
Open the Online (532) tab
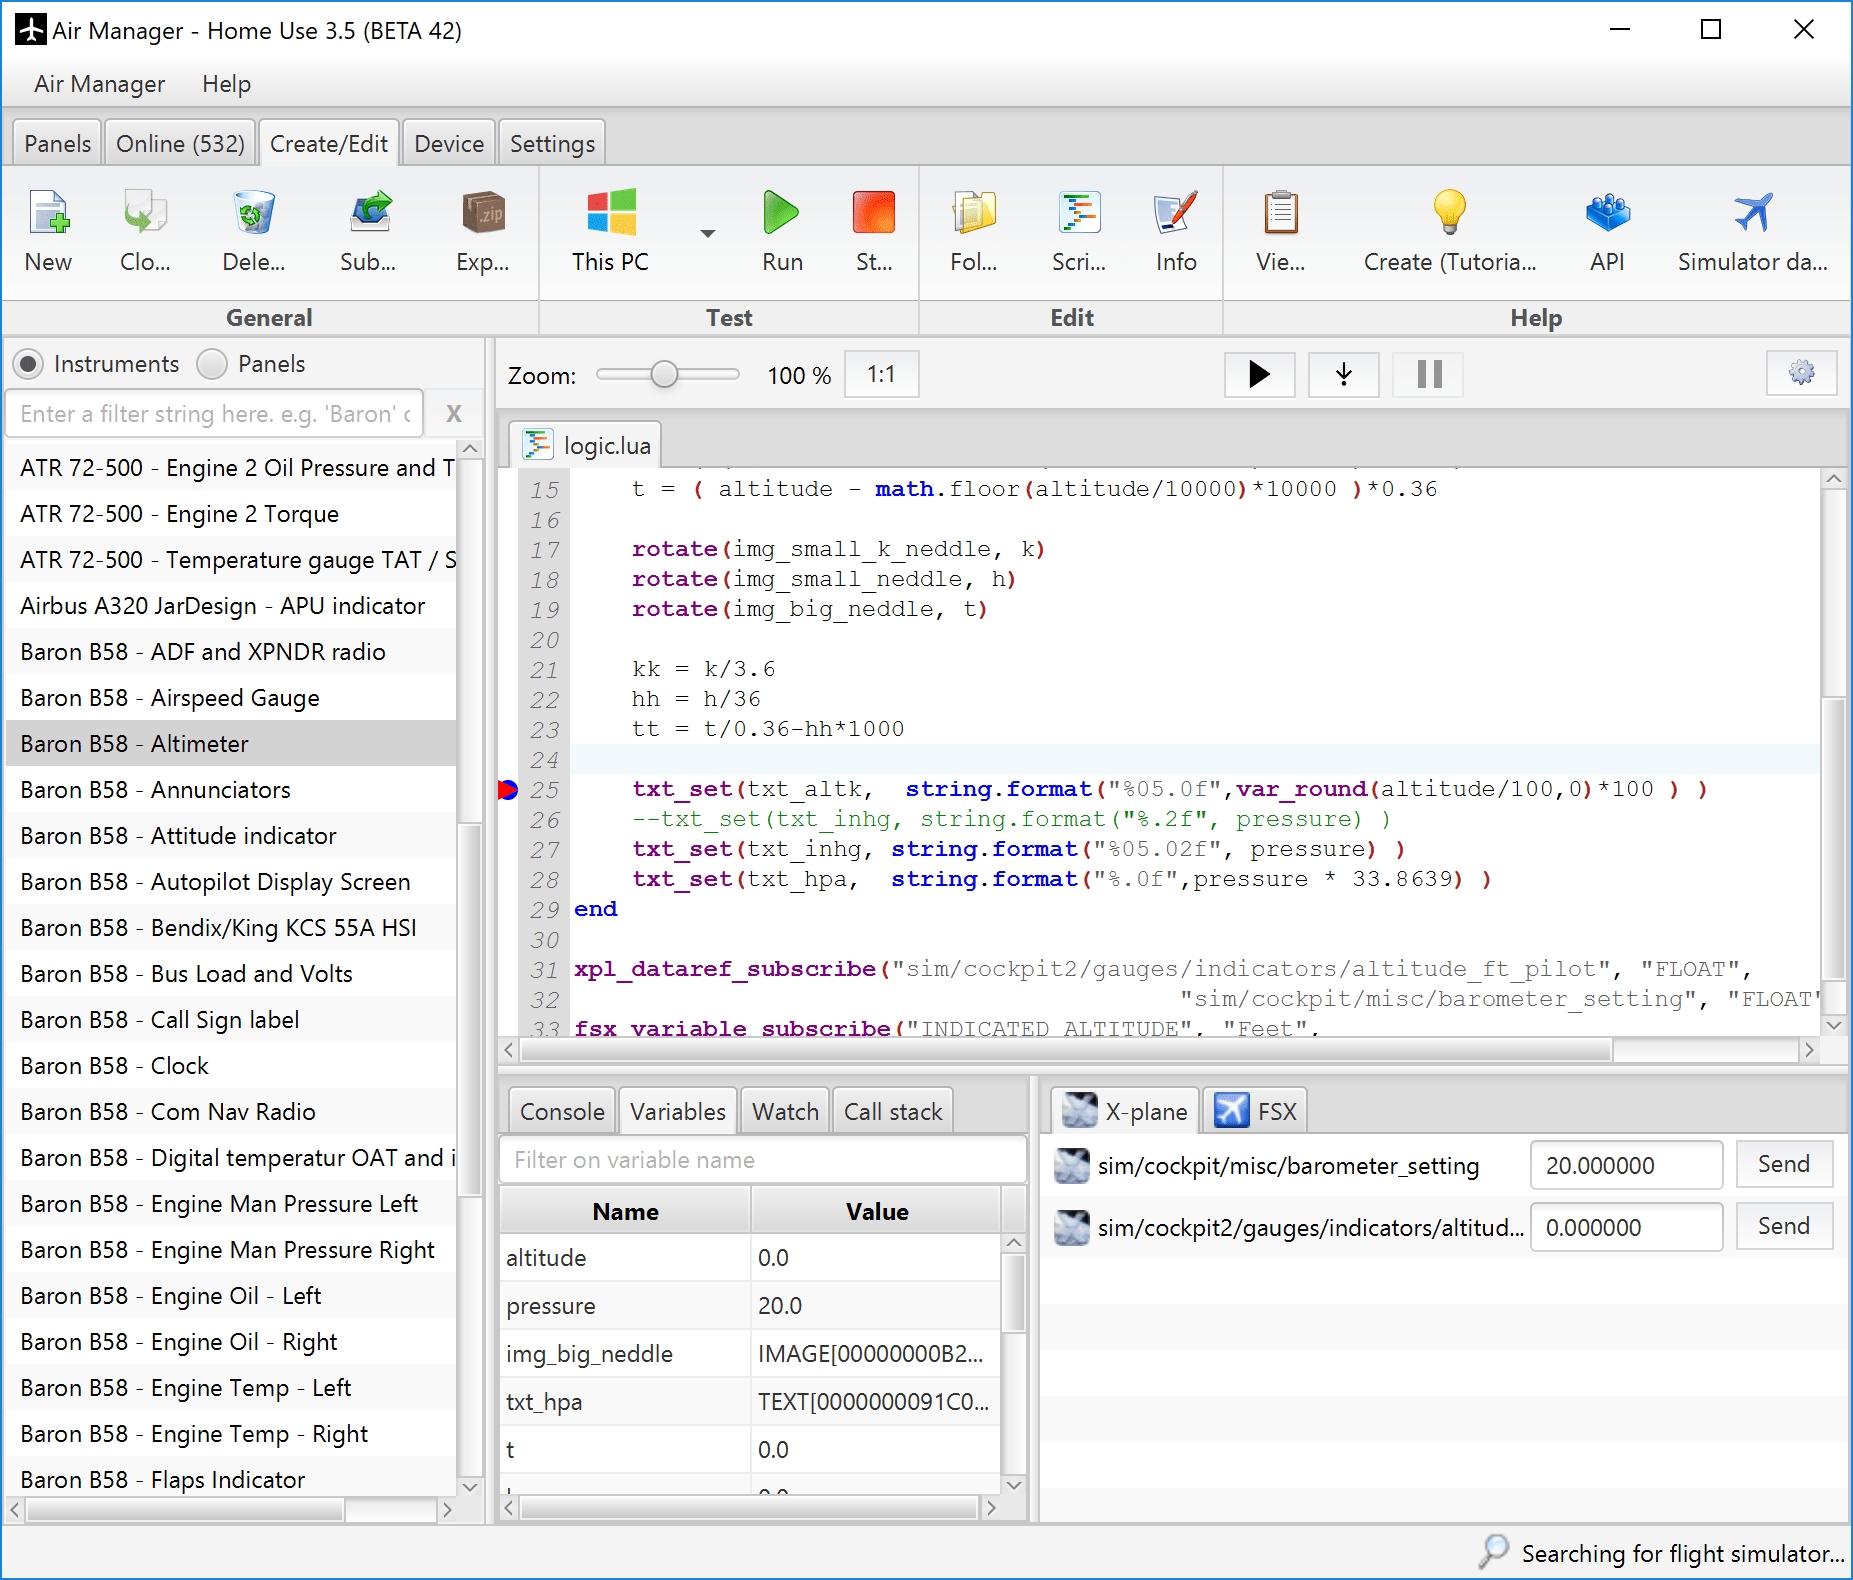tap(180, 144)
